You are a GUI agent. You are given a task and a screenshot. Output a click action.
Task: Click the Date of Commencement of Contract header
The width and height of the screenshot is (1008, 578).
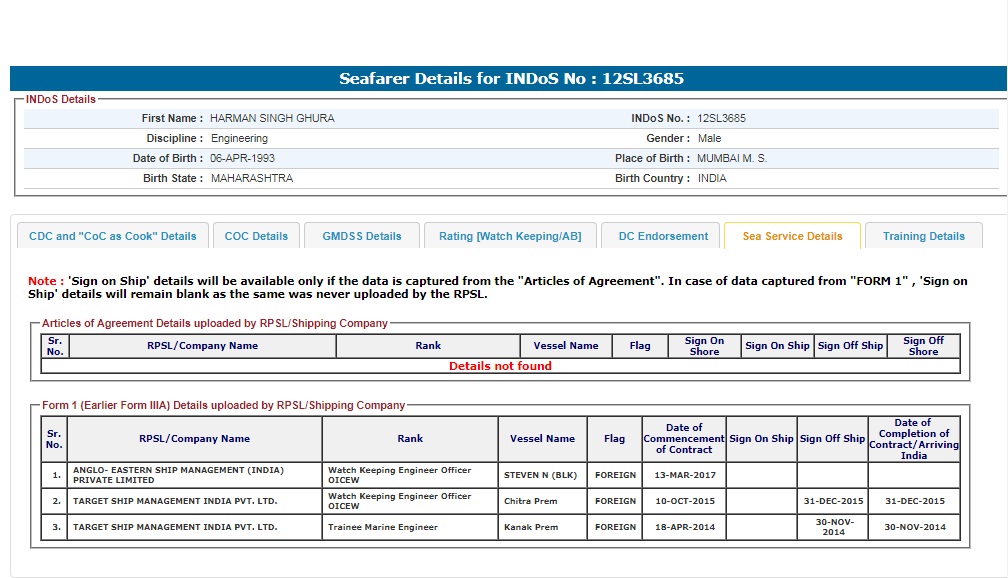click(x=683, y=439)
